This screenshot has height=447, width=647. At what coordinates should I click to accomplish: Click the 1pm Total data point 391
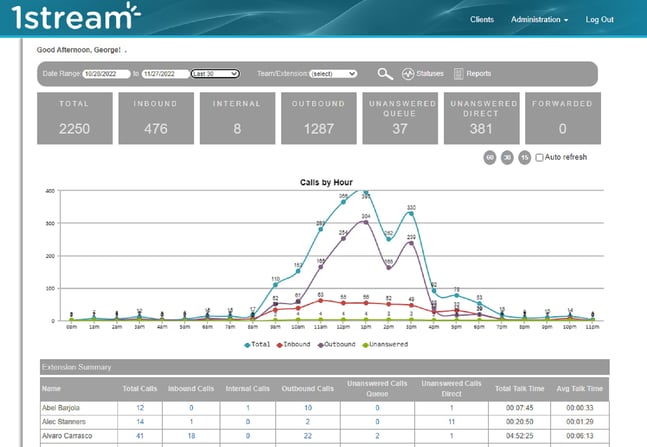click(366, 192)
